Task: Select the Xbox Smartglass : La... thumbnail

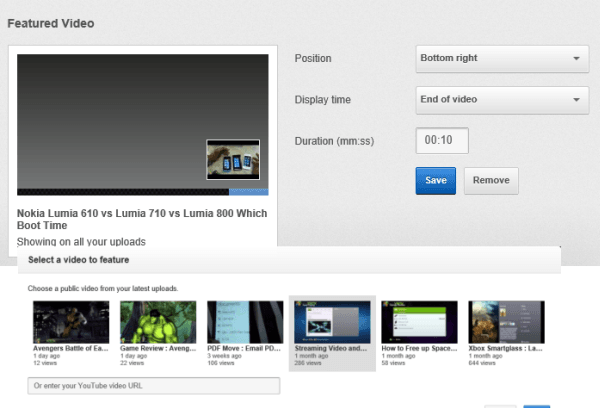Action: (506, 322)
